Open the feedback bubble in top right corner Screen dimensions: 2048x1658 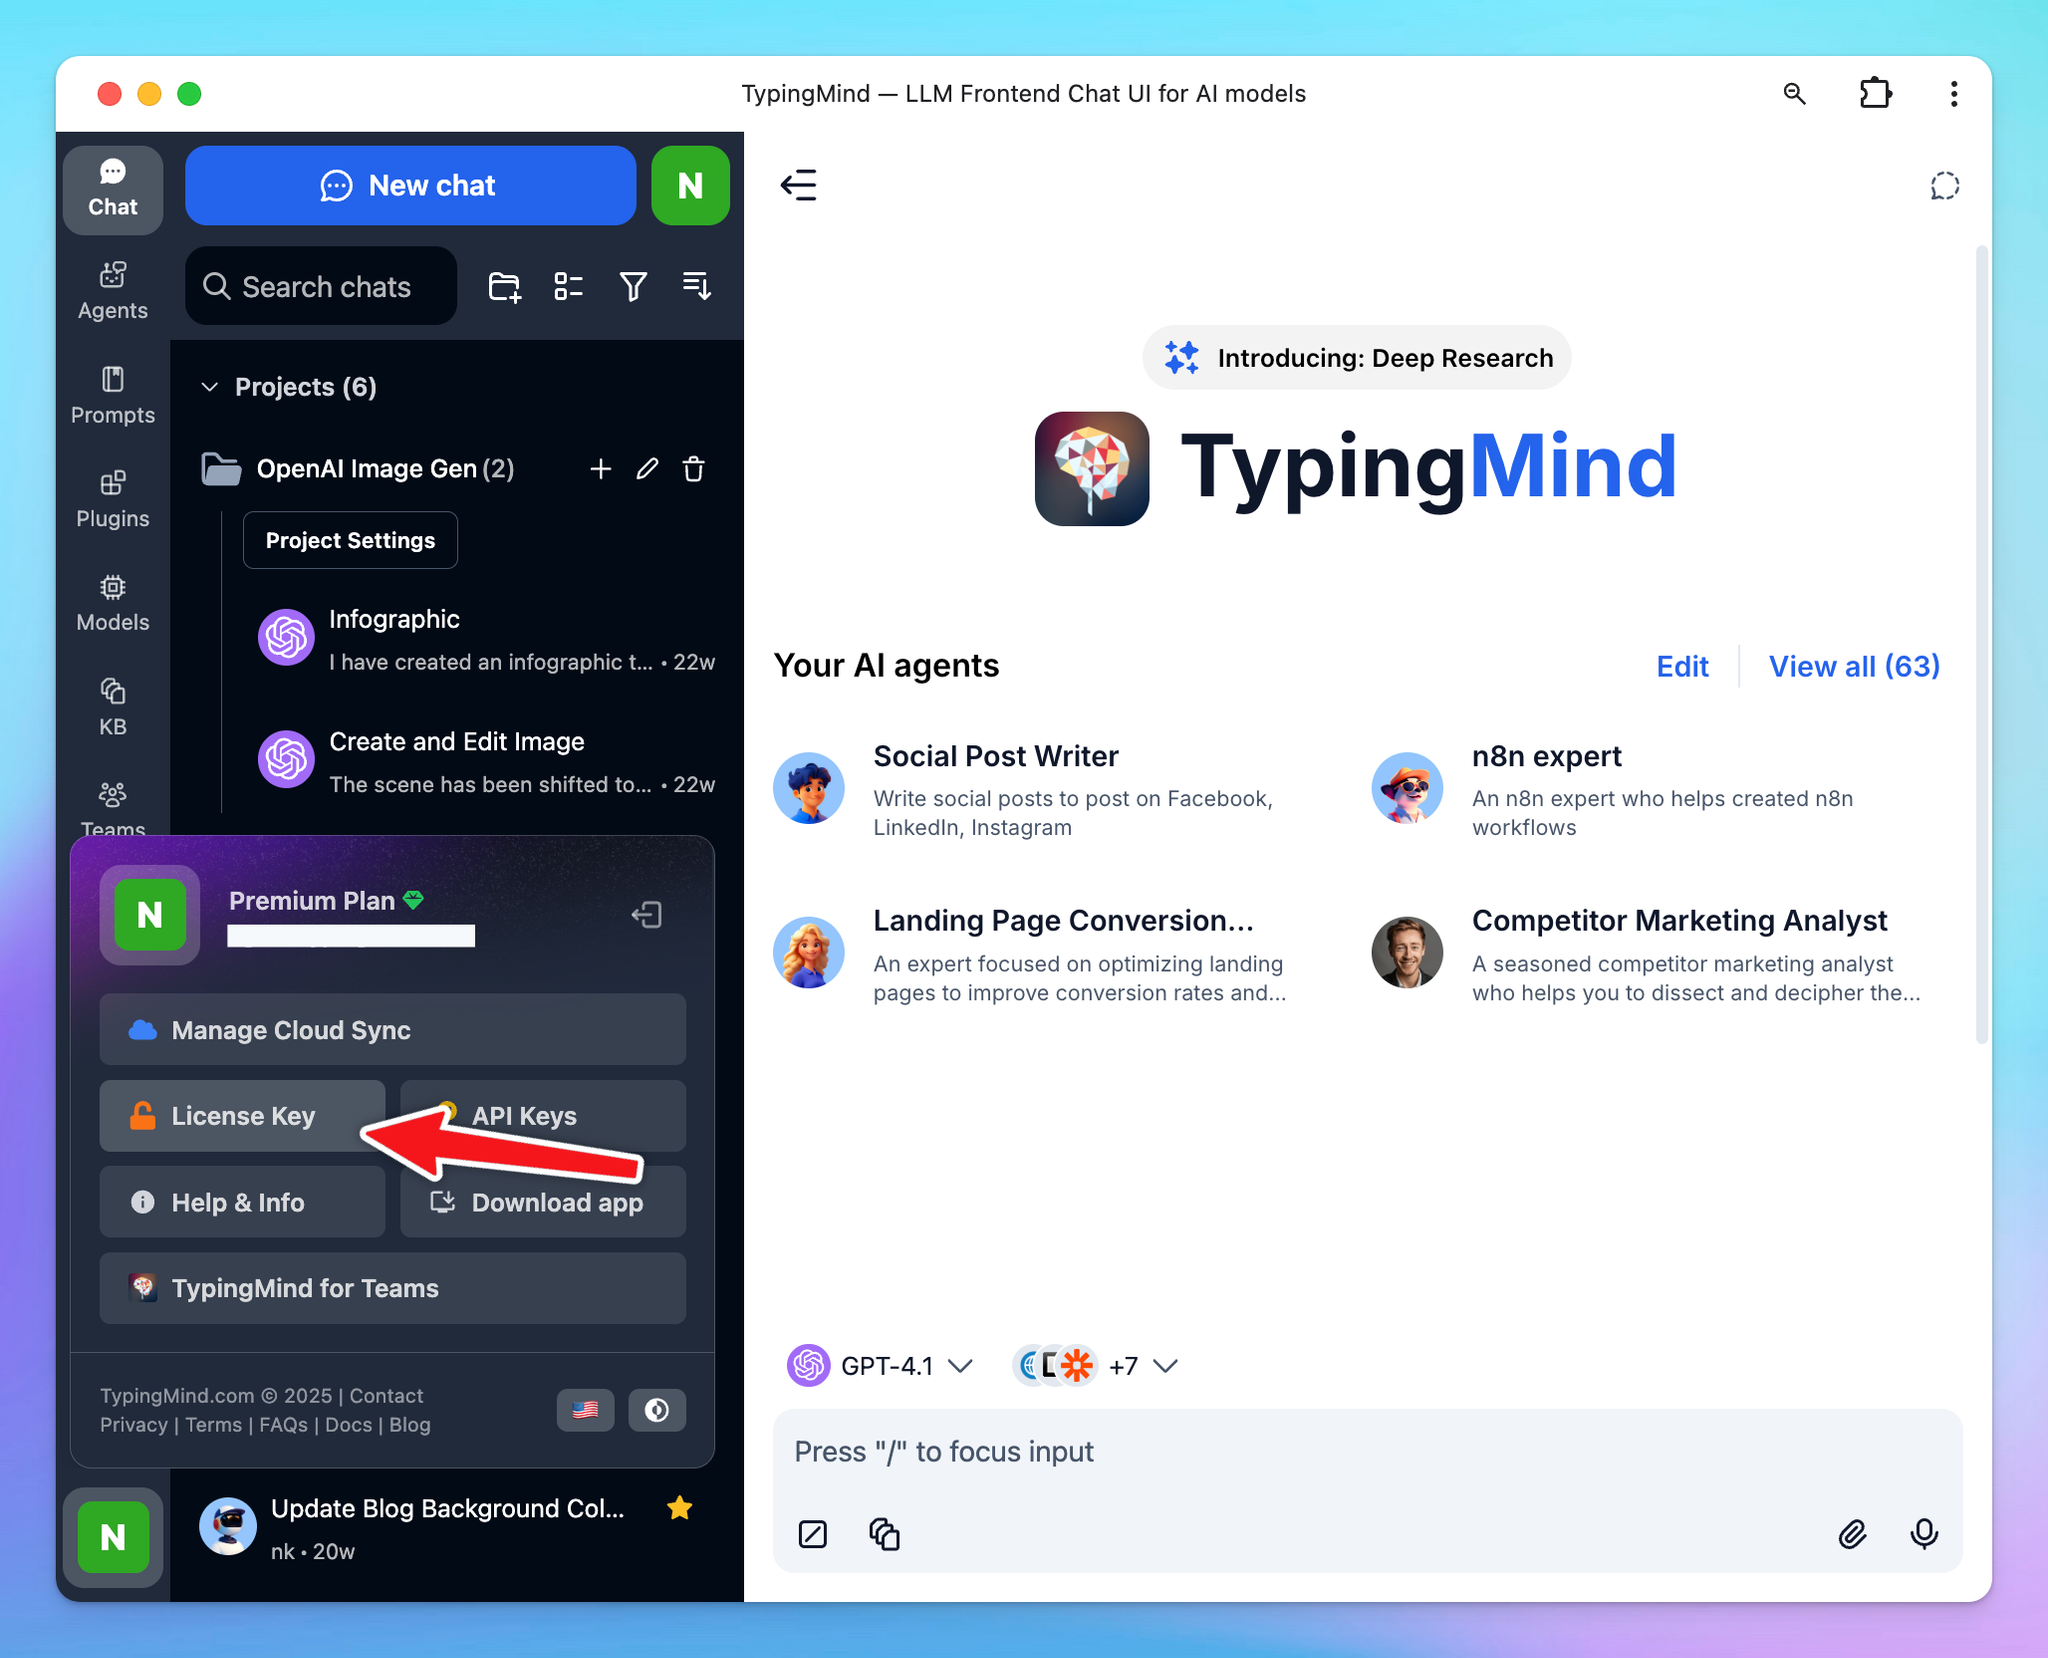coord(1943,185)
